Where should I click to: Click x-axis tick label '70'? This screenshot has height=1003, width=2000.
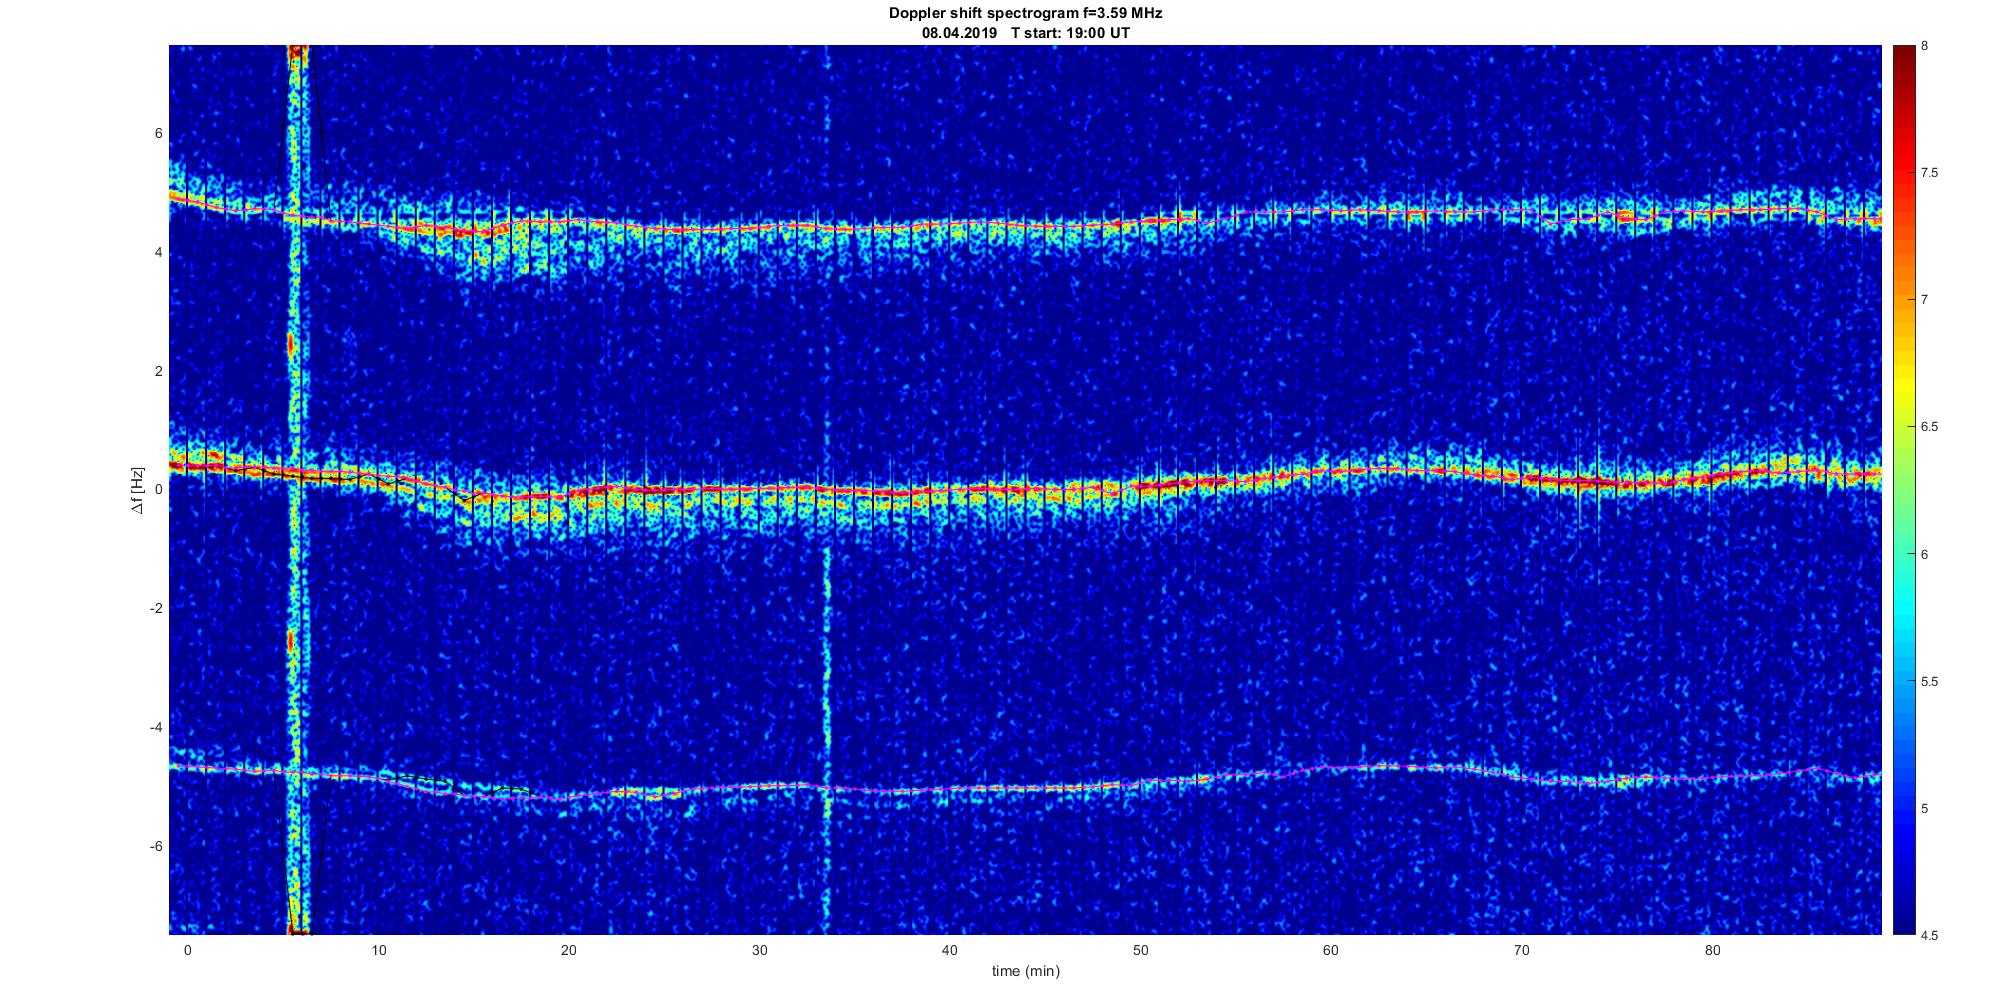coord(1522,950)
